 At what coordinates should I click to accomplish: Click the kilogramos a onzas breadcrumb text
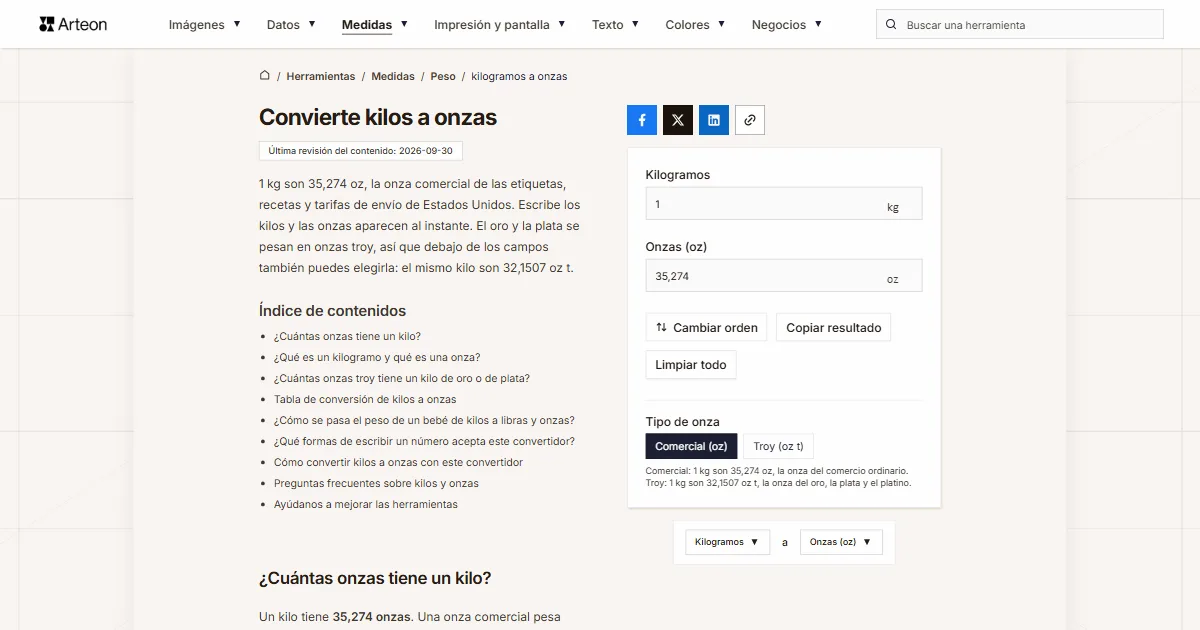tap(519, 76)
